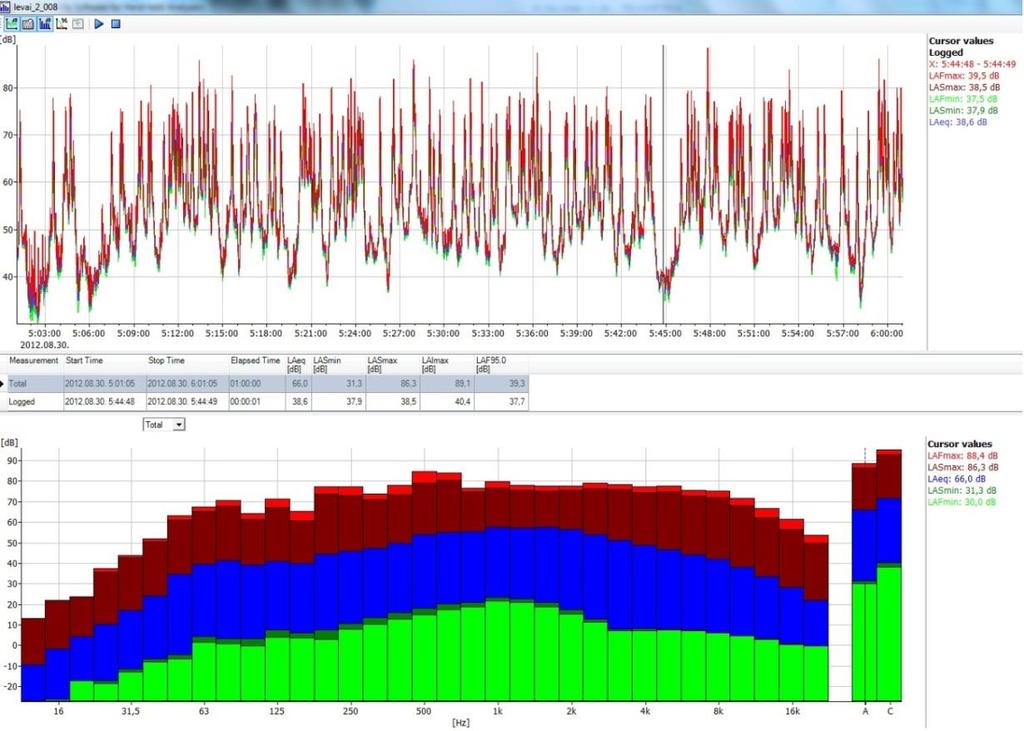This screenshot has height=731, width=1024.
Task: Click the Logged start time 5:44:48 cell
Action: [104, 402]
